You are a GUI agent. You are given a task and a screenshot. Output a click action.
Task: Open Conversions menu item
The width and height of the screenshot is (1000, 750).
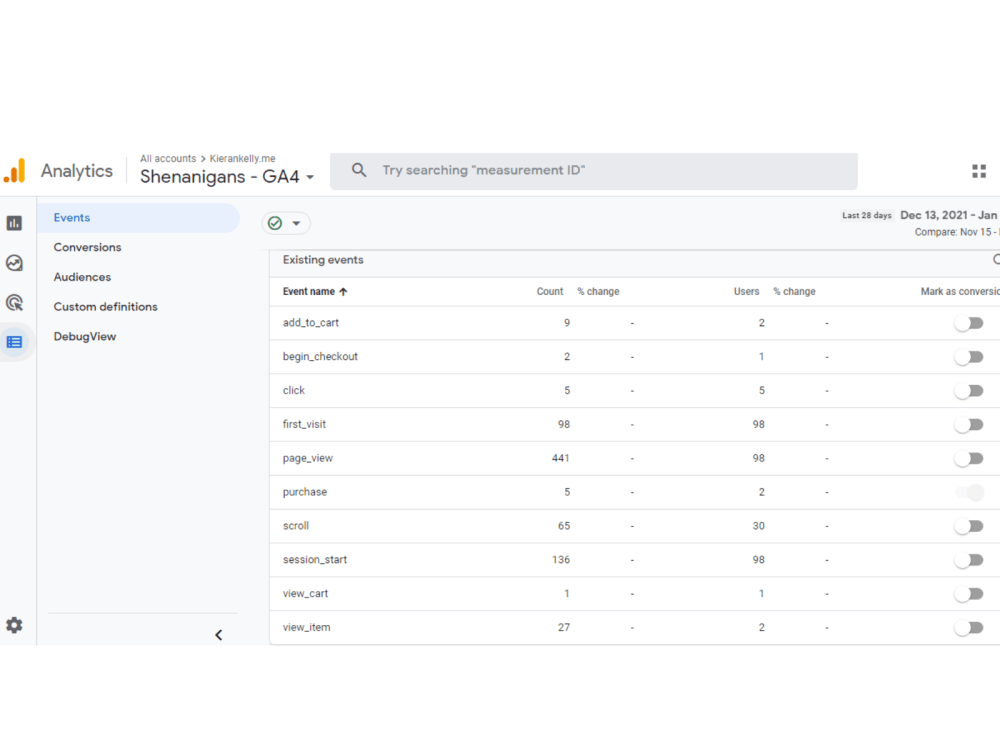[87, 247]
